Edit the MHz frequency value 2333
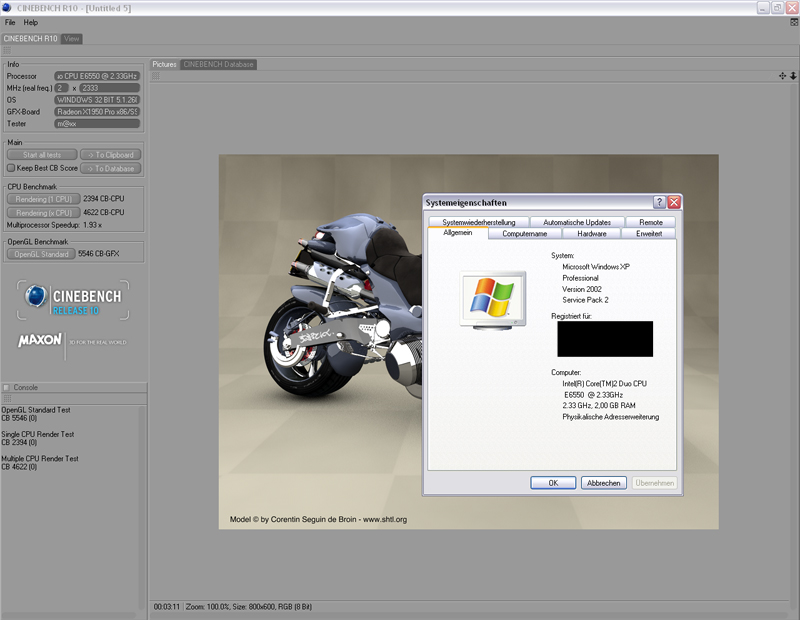This screenshot has height=620, width=800. [110, 88]
